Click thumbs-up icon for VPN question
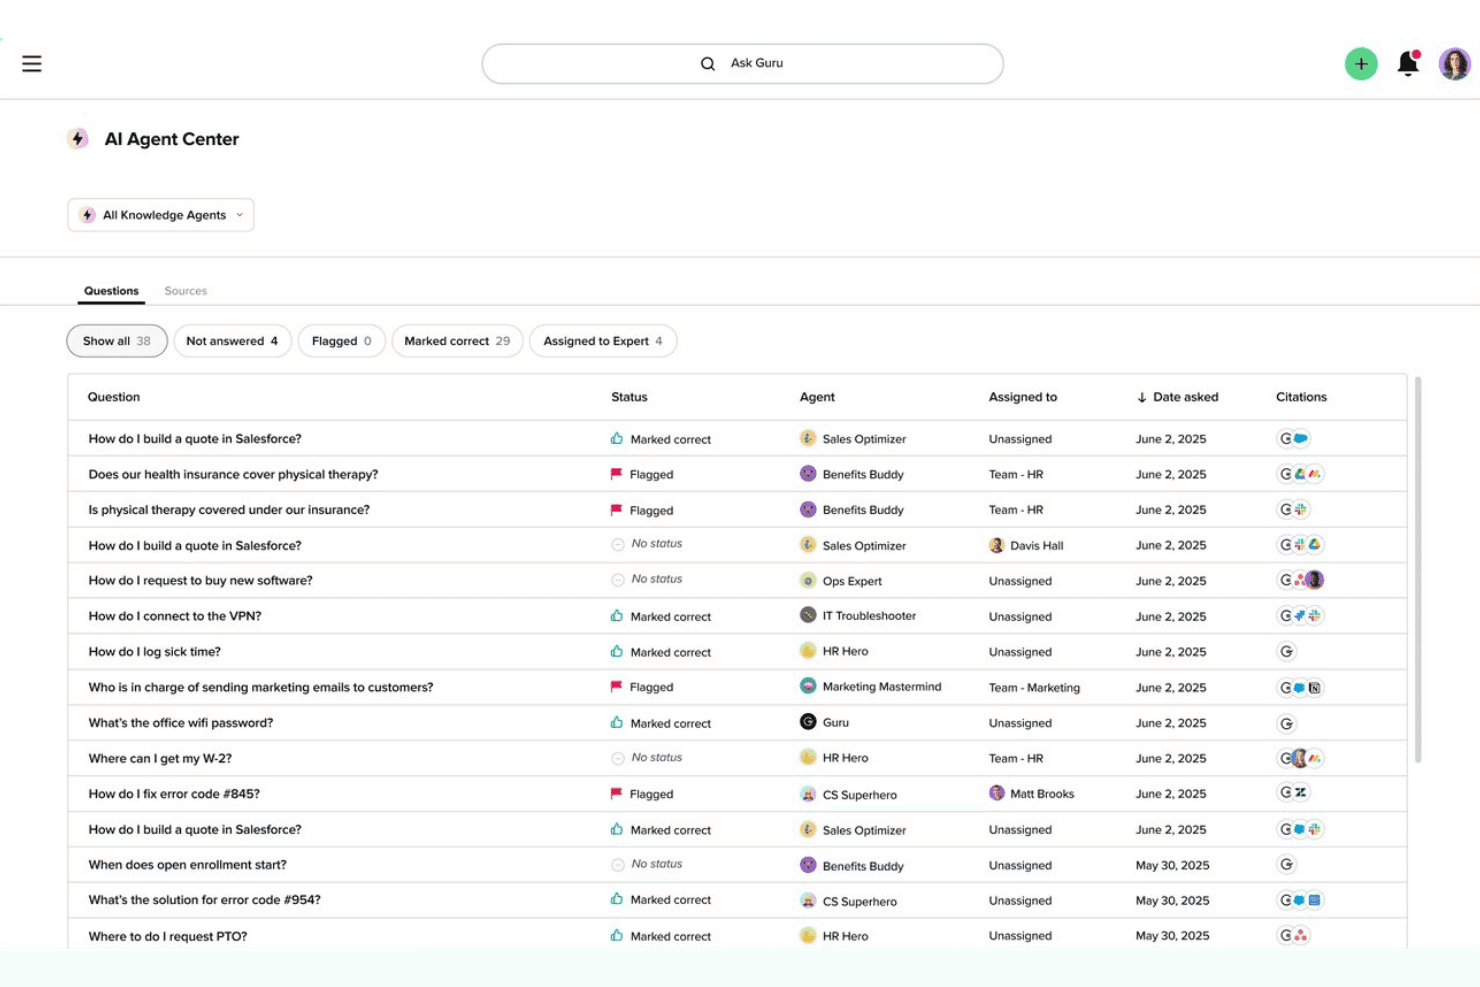This screenshot has width=1480, height=987. pyautogui.click(x=617, y=616)
